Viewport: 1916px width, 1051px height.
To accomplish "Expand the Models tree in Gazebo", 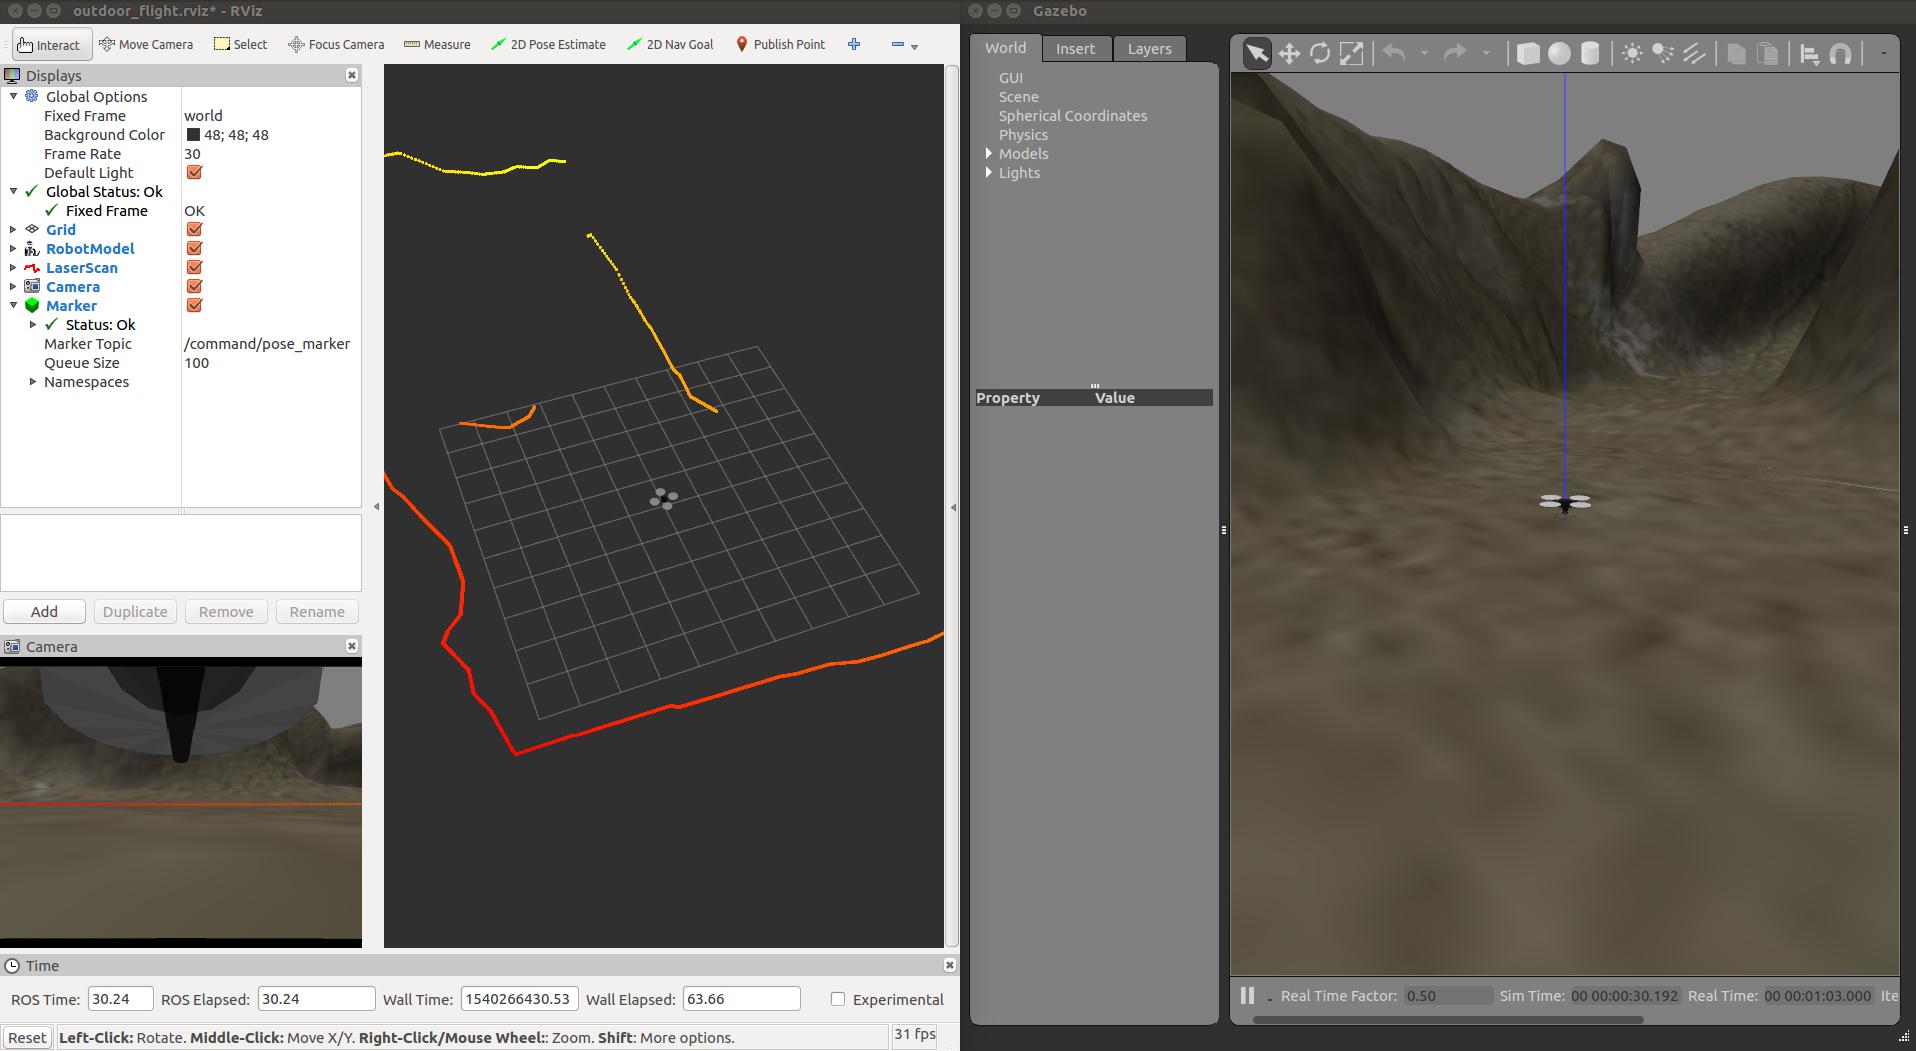I will coord(986,153).
